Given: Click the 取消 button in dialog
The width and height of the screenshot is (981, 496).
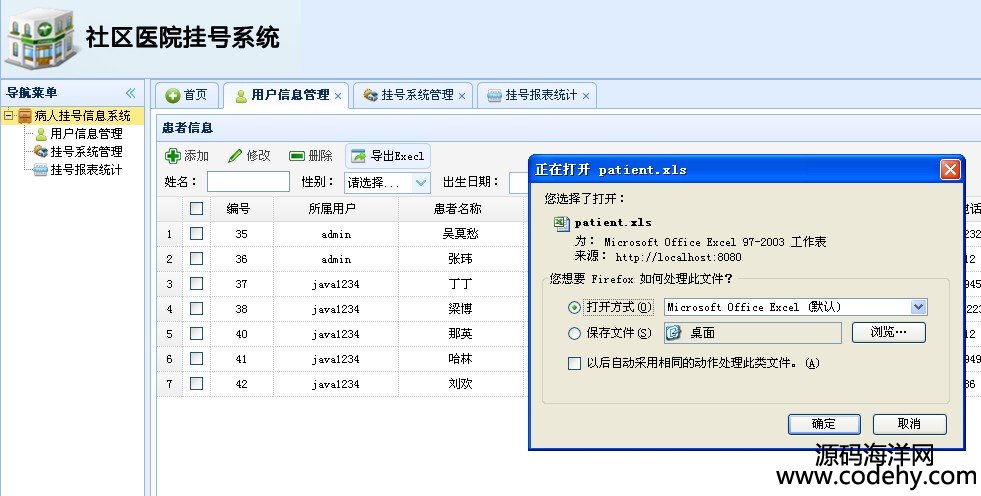Looking at the screenshot, I should [910, 424].
